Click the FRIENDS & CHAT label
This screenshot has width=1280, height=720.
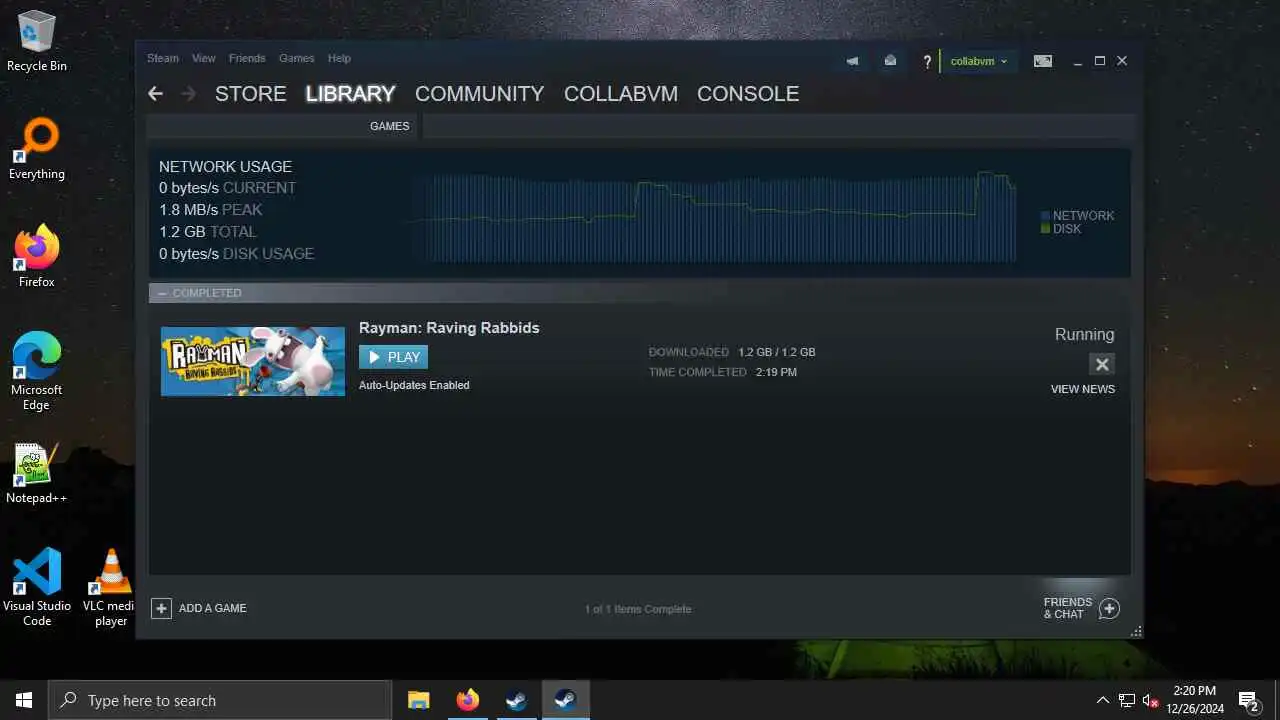pyautogui.click(x=1068, y=608)
